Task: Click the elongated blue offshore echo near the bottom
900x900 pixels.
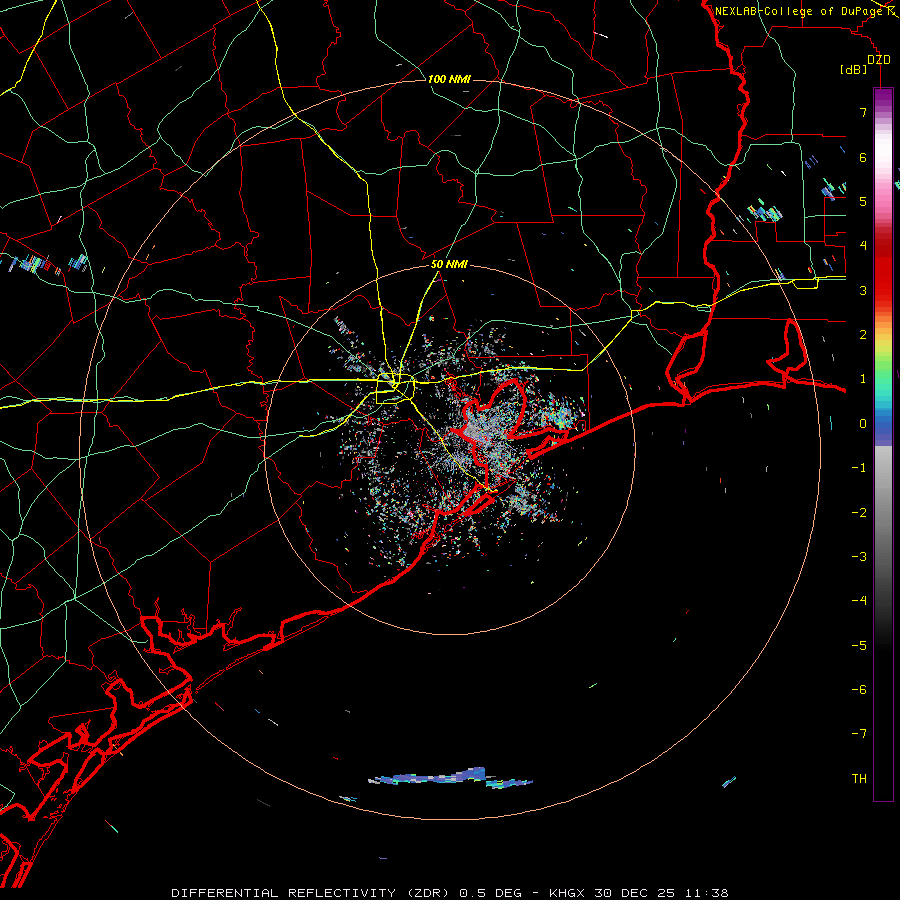Action: pyautogui.click(x=451, y=778)
